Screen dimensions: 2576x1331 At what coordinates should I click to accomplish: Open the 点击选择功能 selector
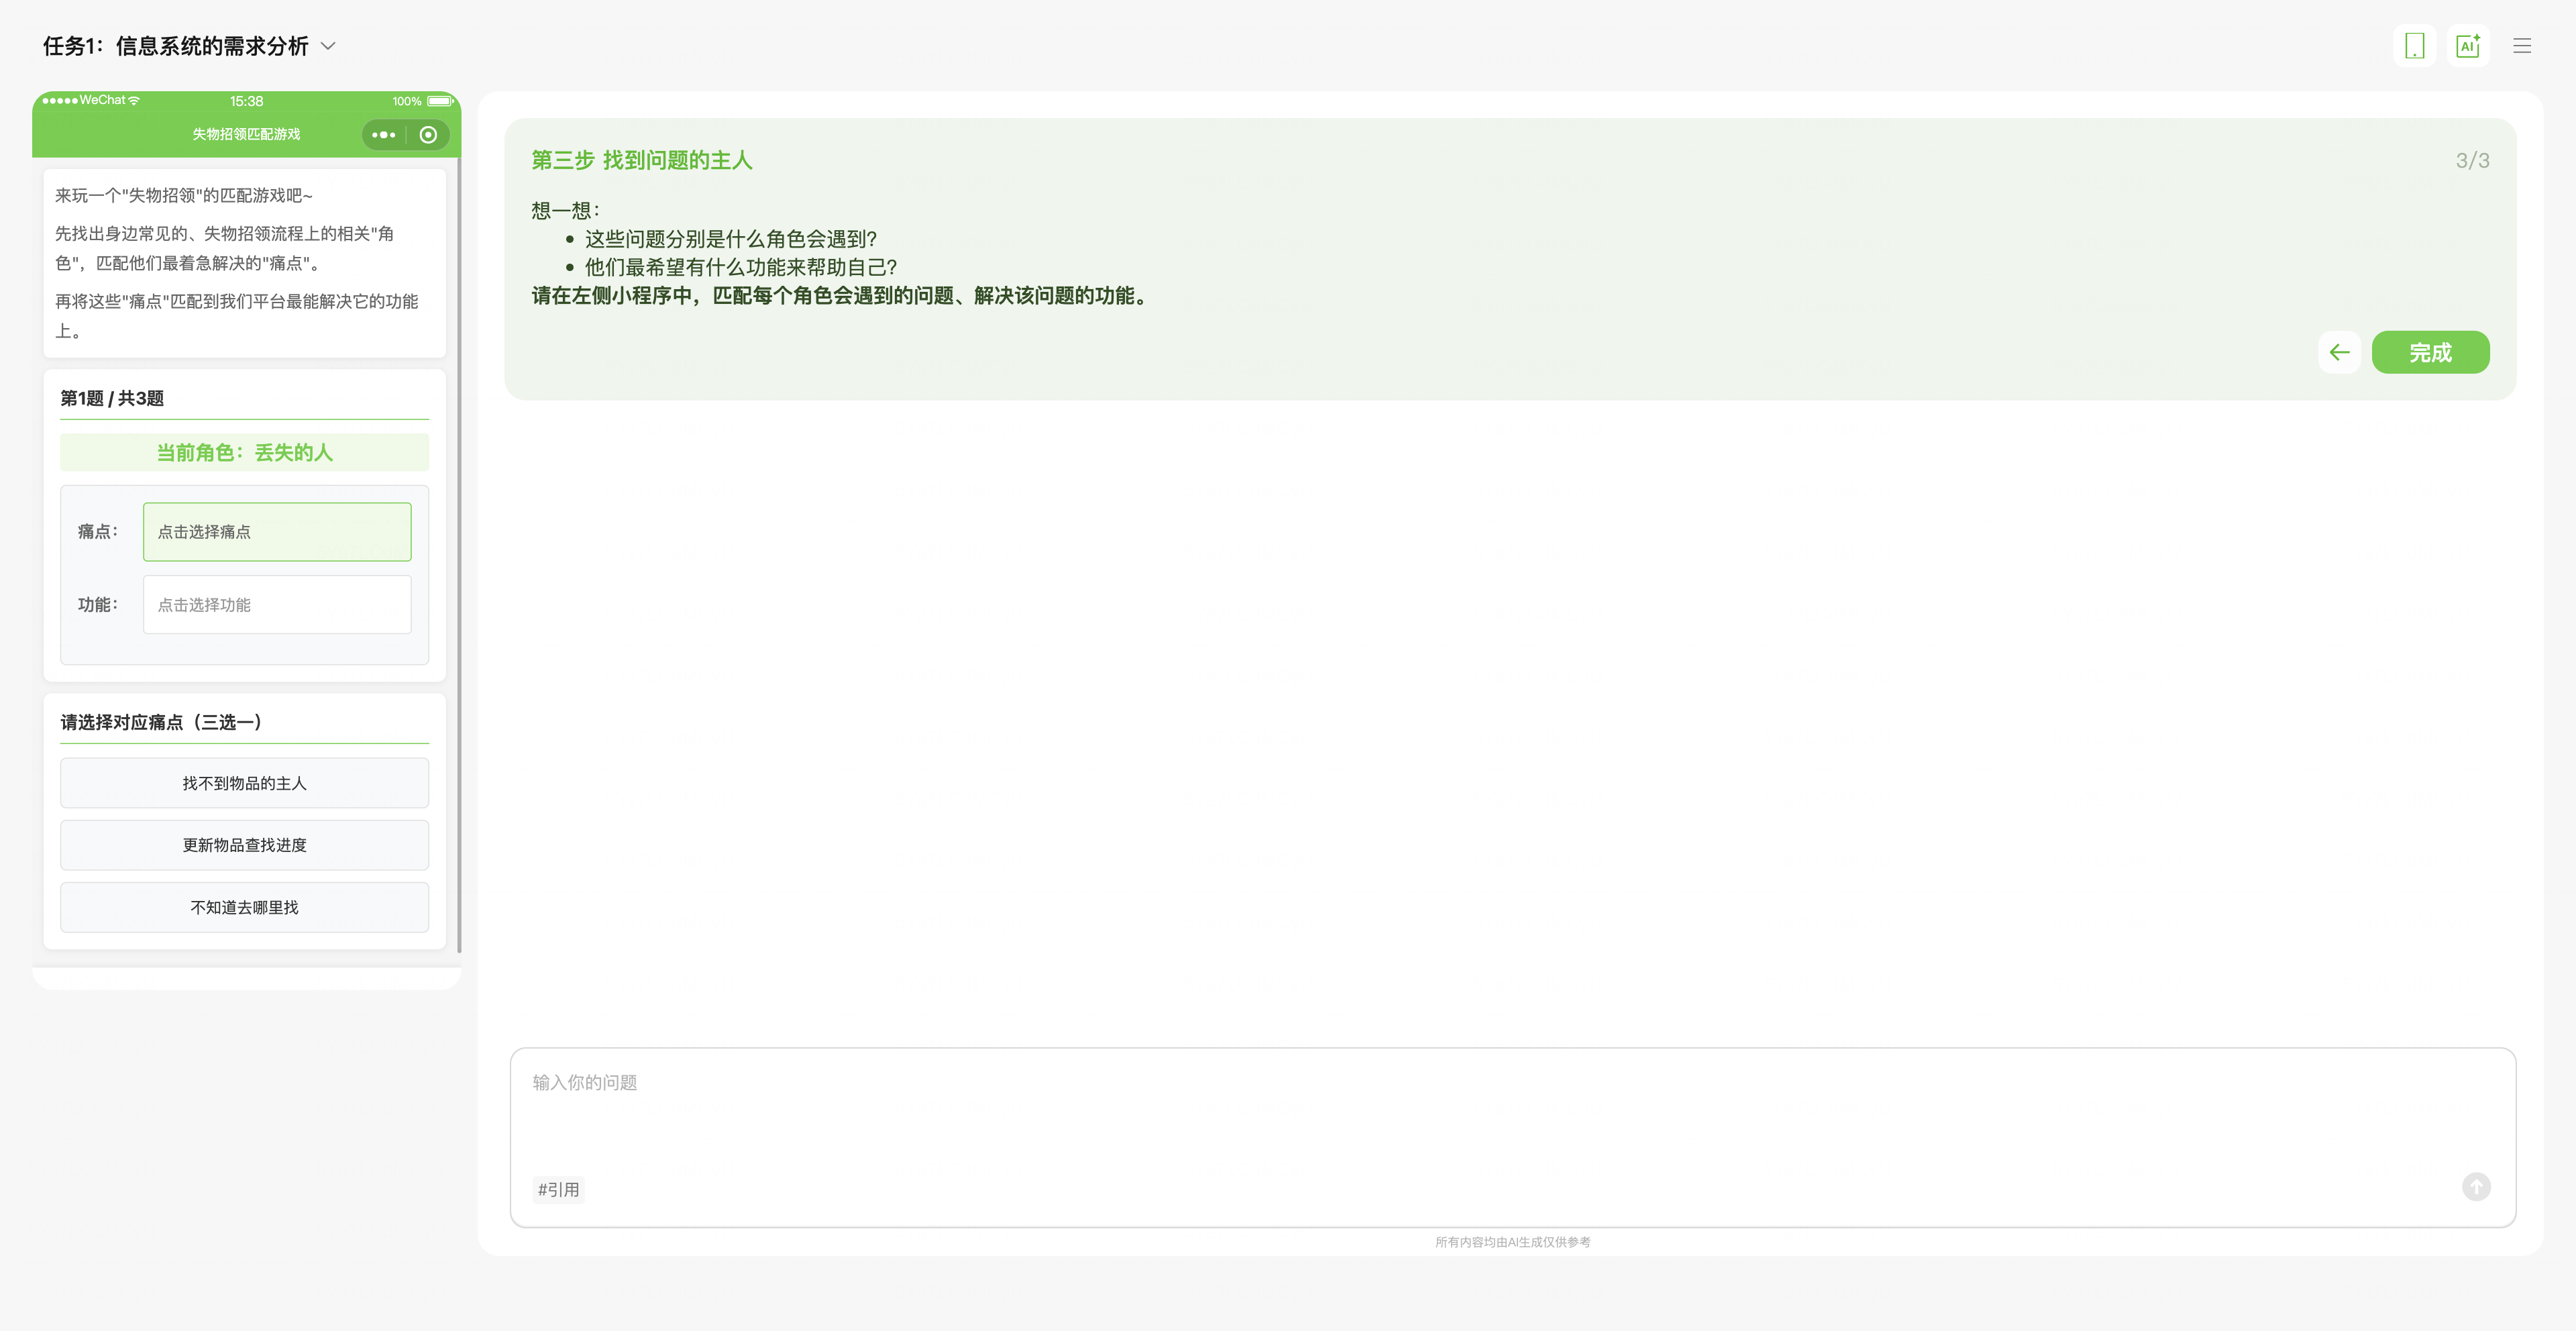pyautogui.click(x=277, y=605)
